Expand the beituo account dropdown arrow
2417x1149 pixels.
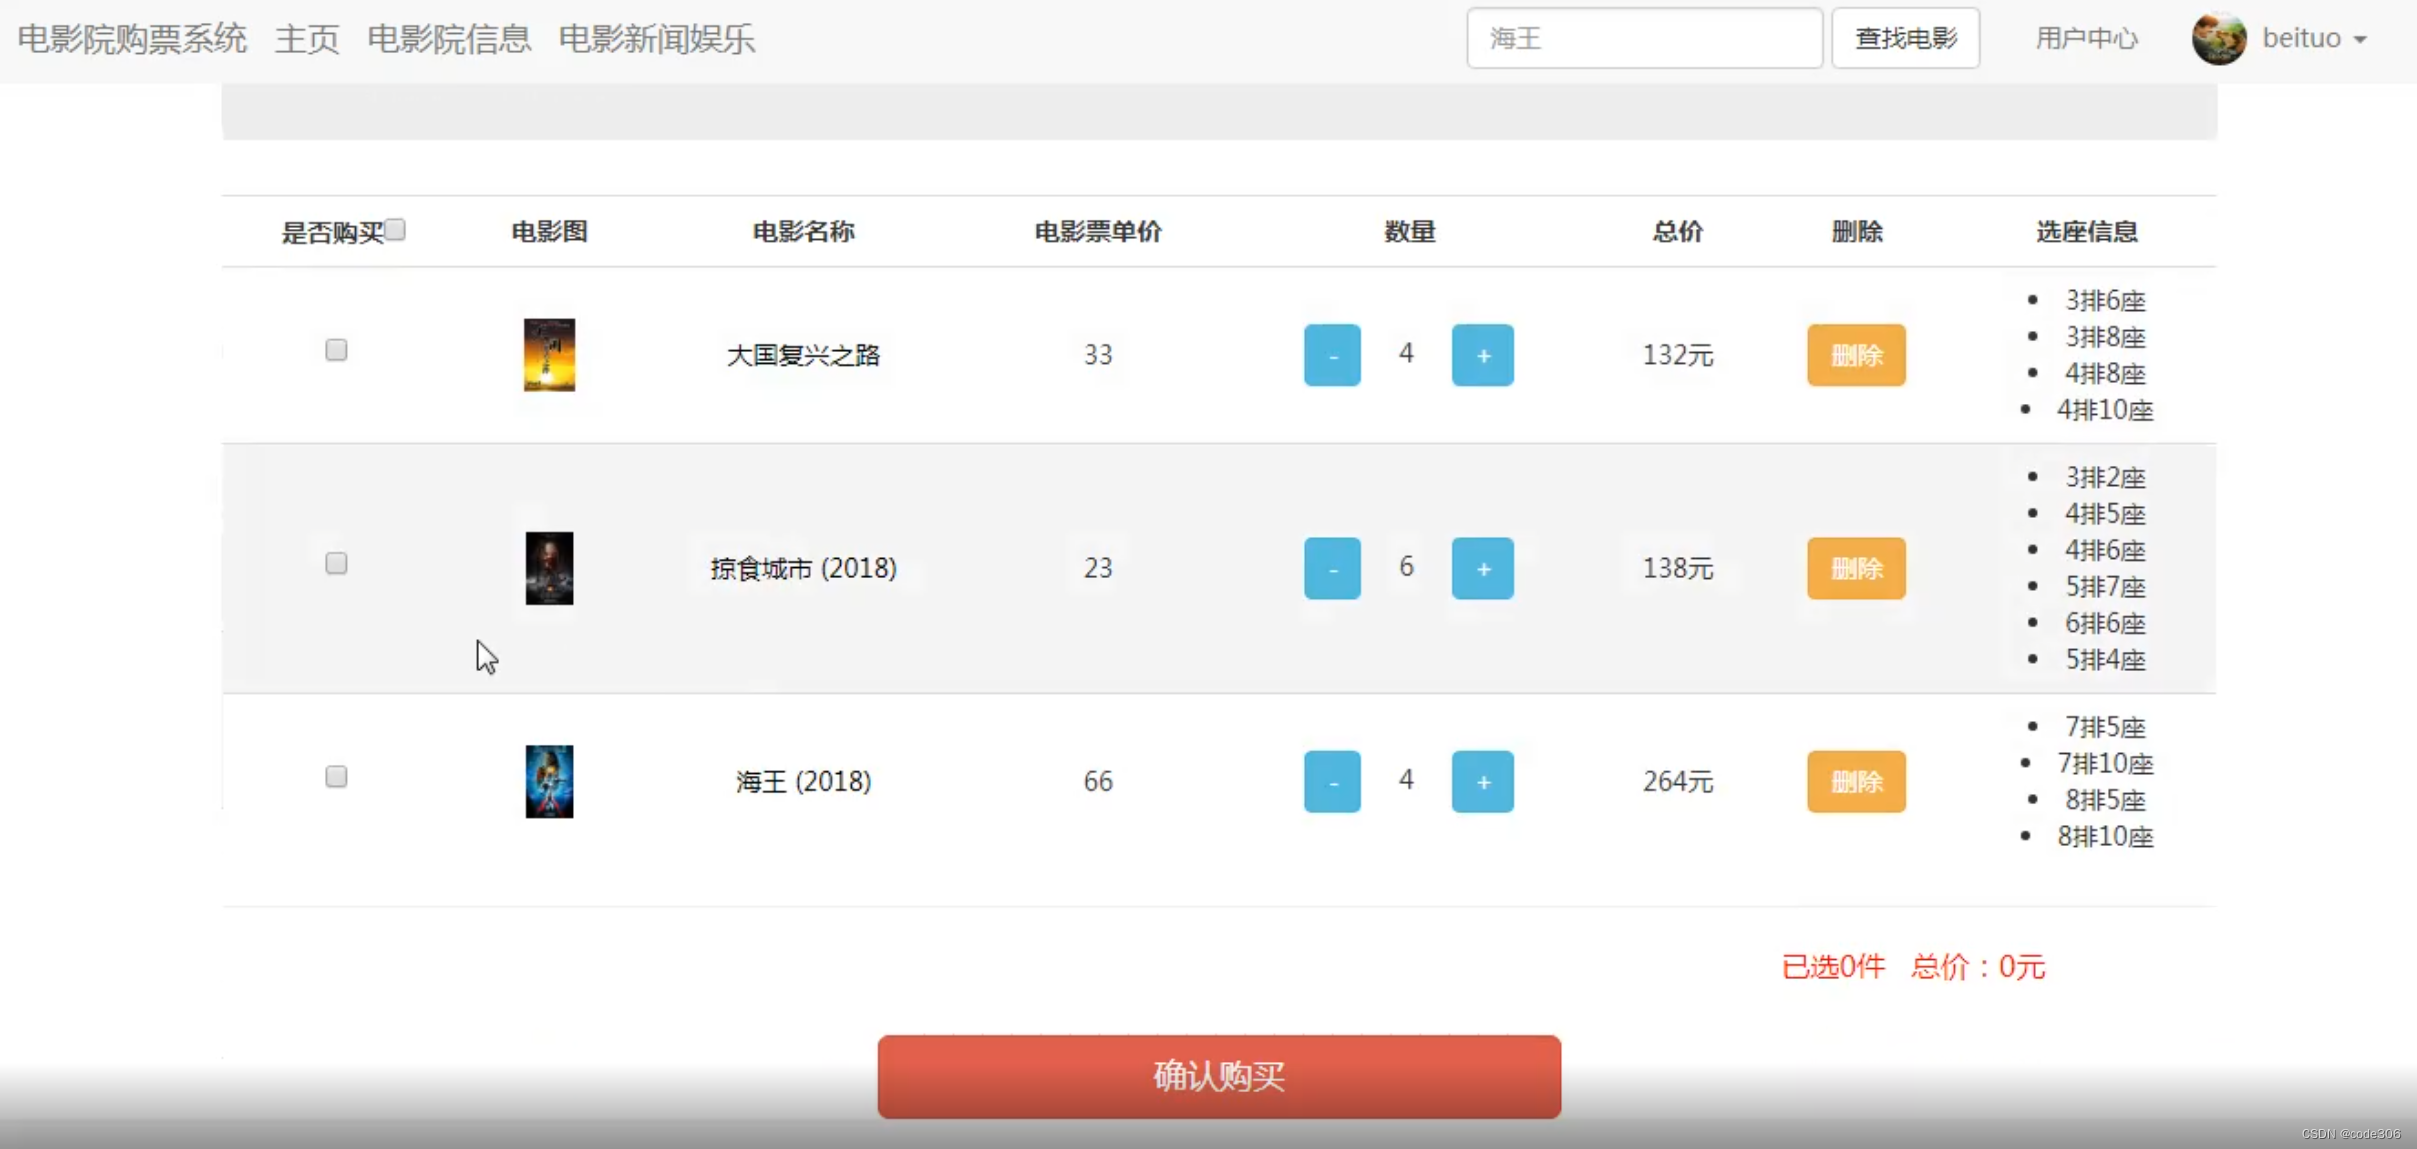click(x=2360, y=40)
